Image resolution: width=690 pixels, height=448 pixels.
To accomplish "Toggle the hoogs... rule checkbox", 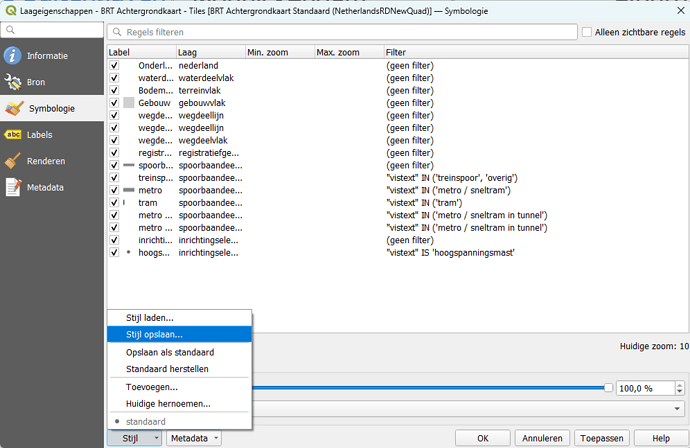I will (x=114, y=253).
